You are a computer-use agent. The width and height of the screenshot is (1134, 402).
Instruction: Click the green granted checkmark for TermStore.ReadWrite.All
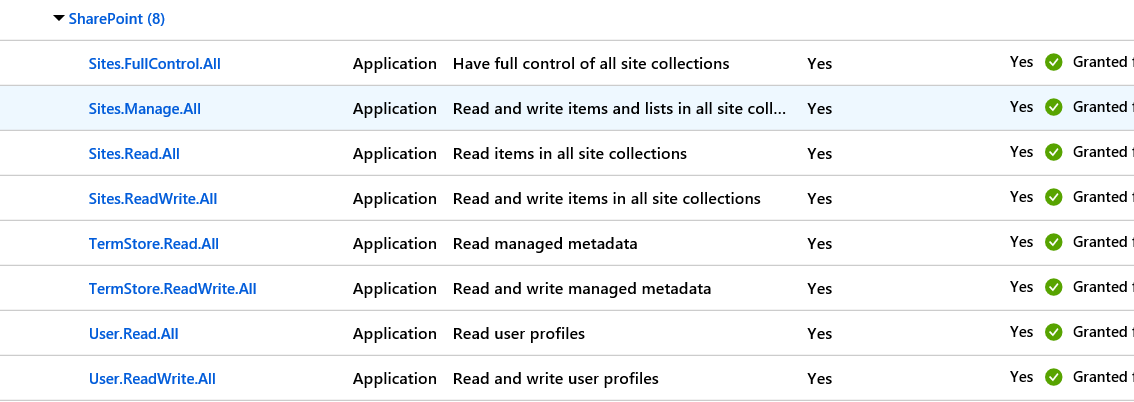coord(1054,287)
